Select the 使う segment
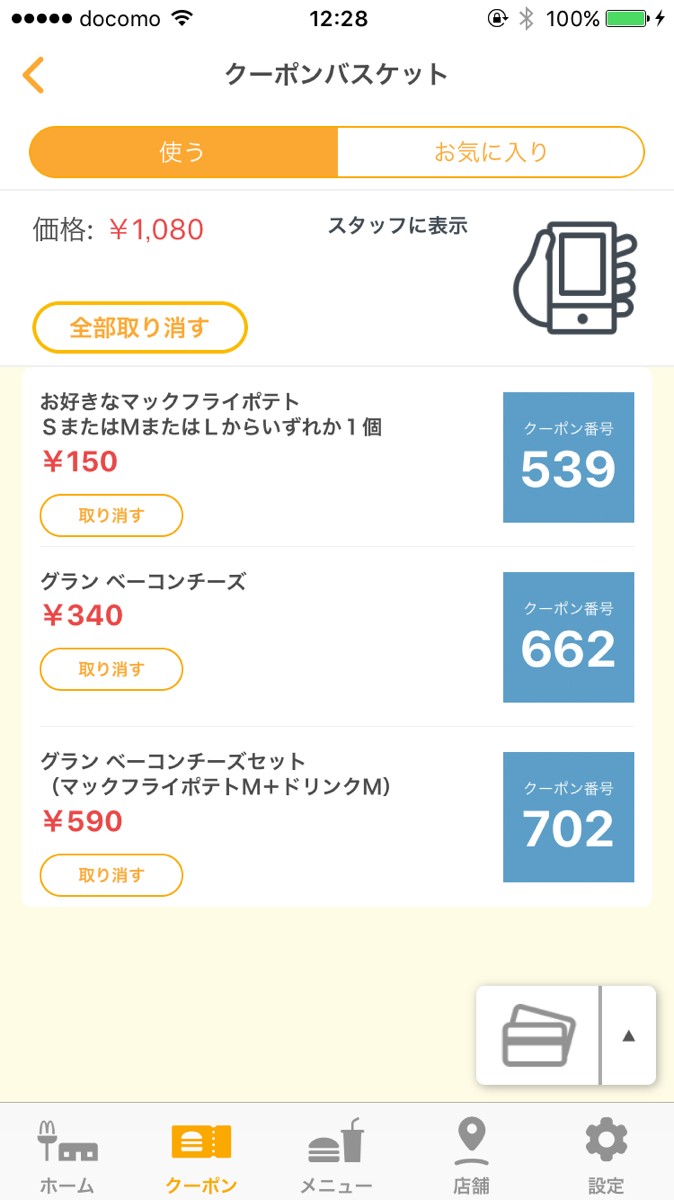Viewport: 674px width, 1200px height. (183, 152)
